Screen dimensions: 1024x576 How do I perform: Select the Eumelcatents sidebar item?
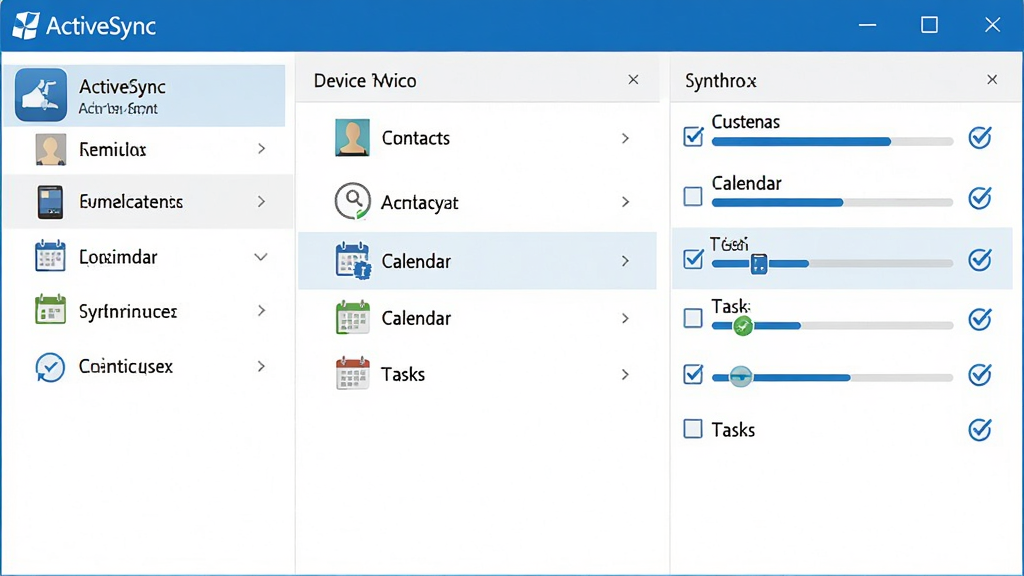click(x=148, y=201)
